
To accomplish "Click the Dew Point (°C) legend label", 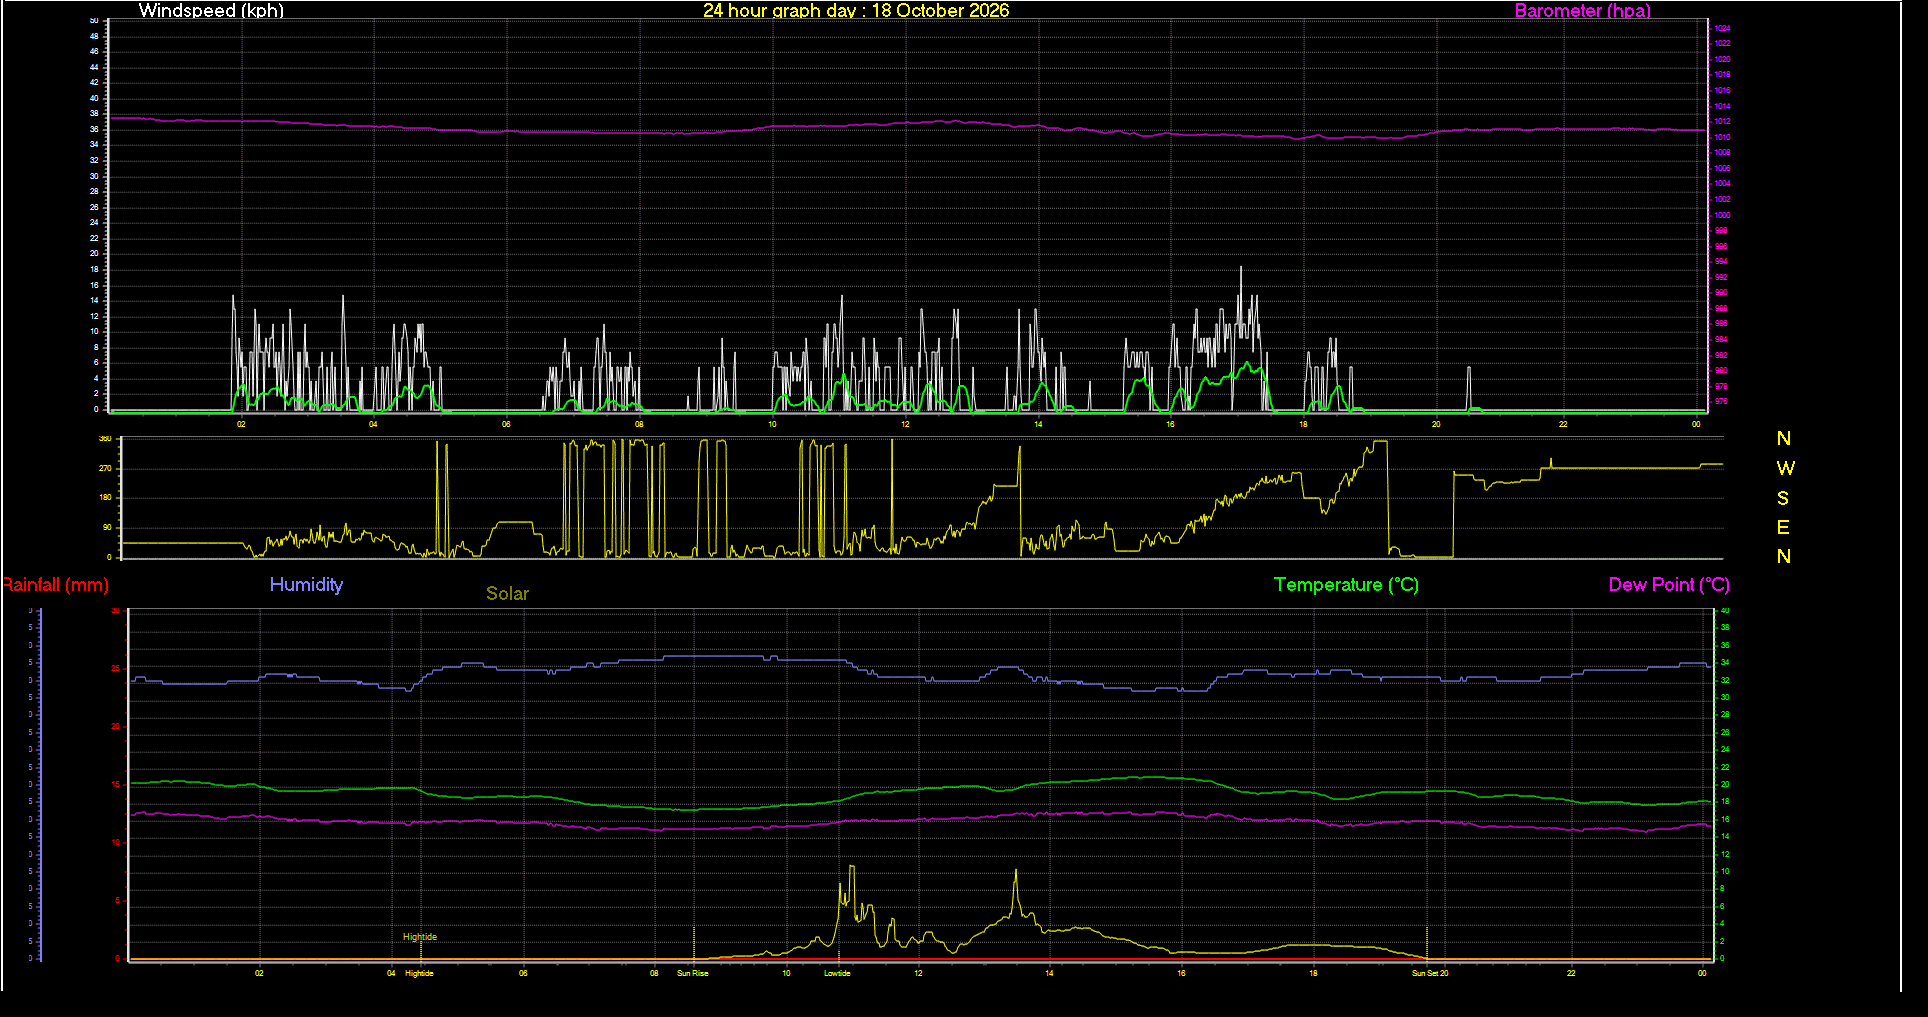I will (x=1669, y=585).
